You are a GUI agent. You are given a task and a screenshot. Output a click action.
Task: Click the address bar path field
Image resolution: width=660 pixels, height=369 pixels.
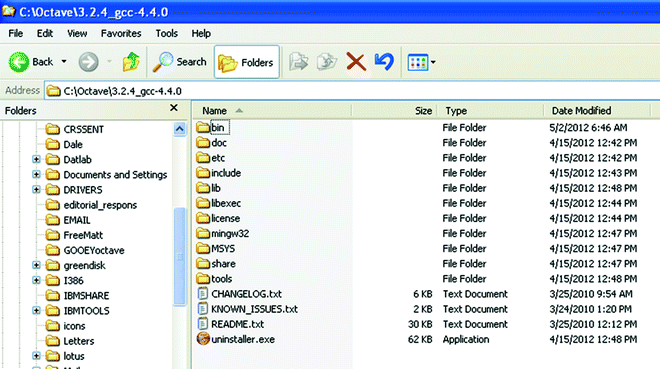point(352,91)
